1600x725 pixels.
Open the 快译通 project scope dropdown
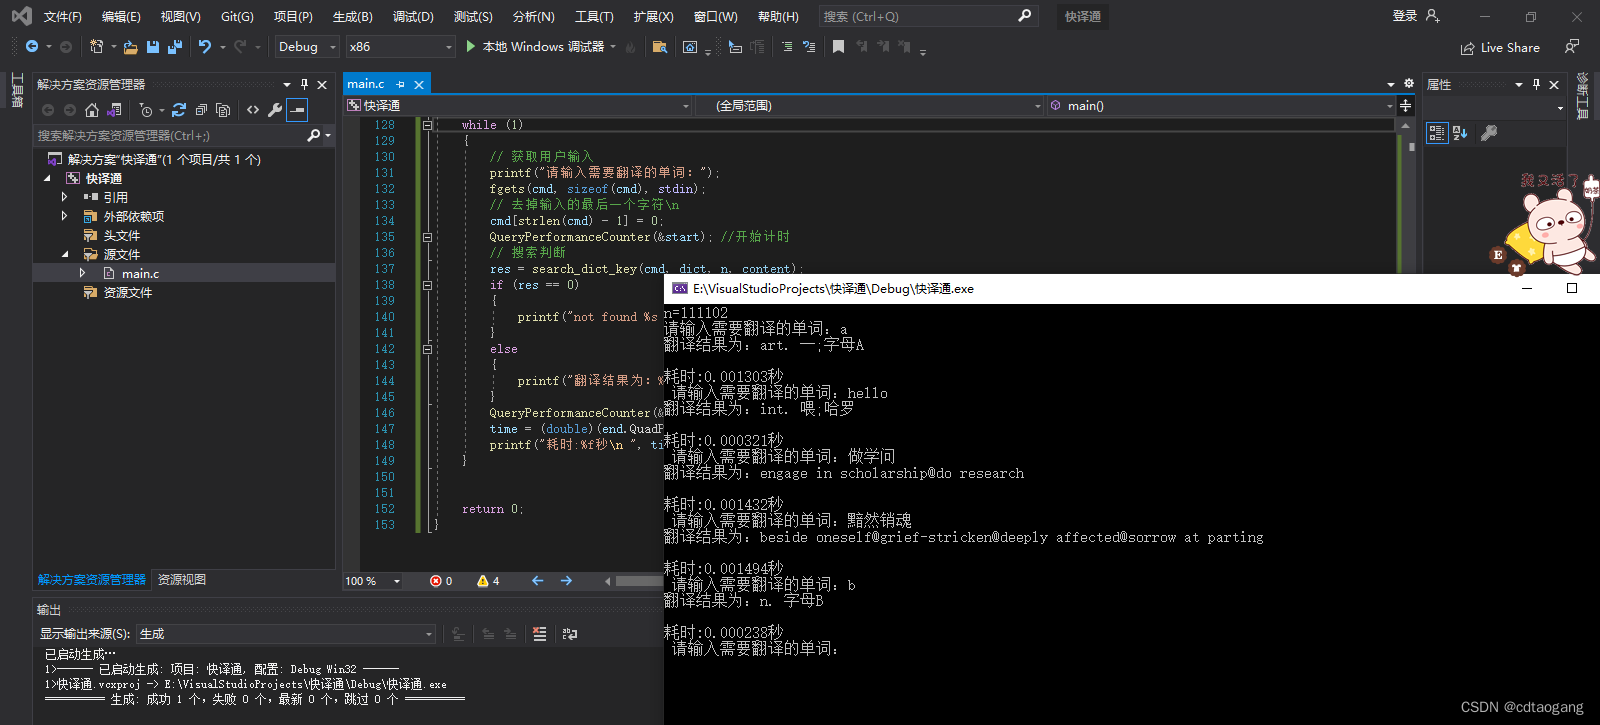pos(519,106)
